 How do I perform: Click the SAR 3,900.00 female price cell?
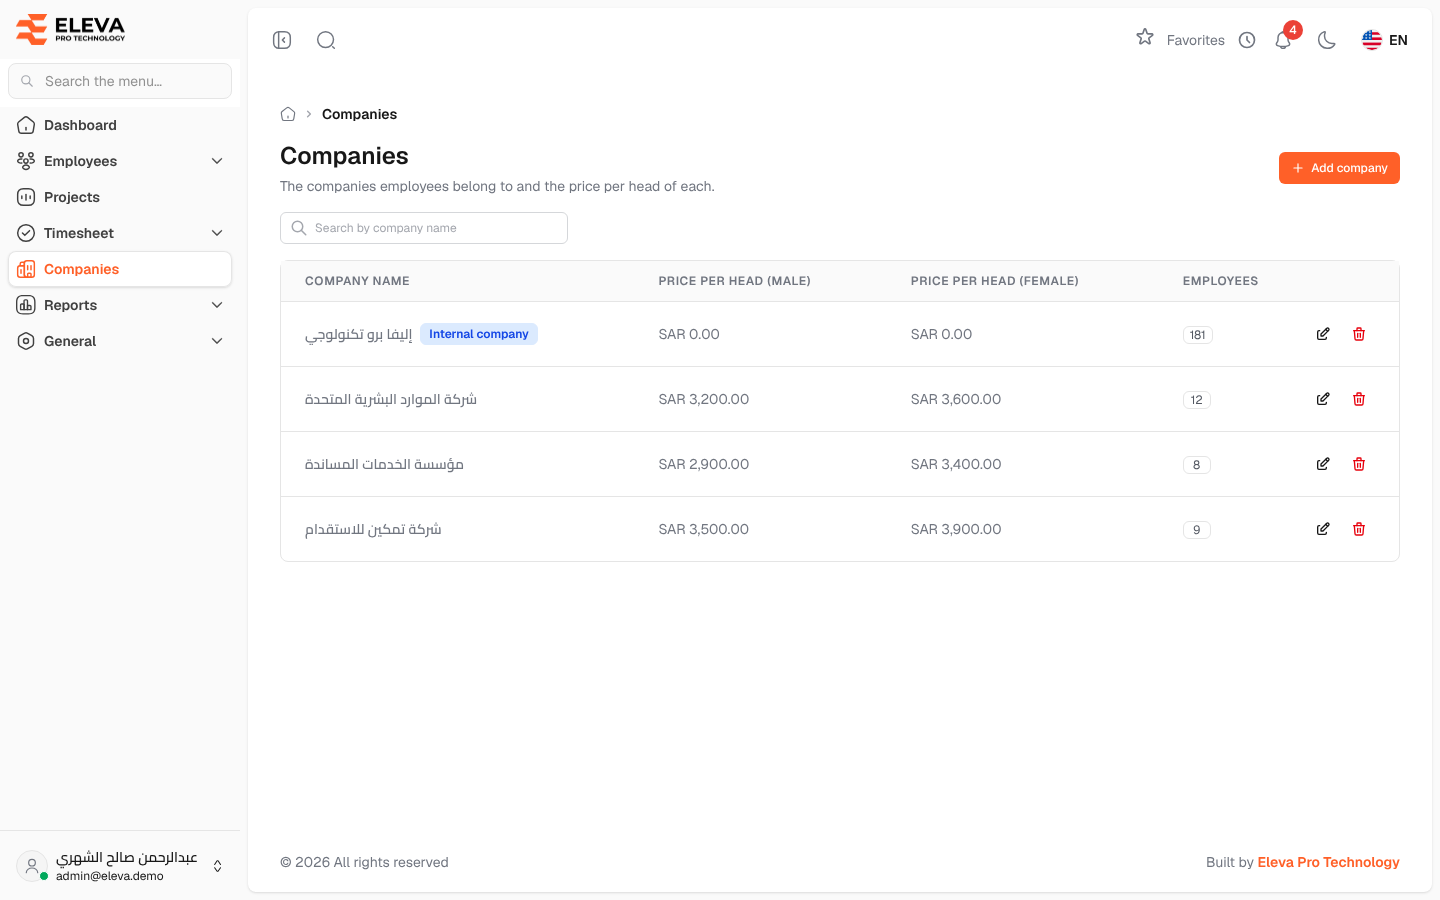pos(956,529)
